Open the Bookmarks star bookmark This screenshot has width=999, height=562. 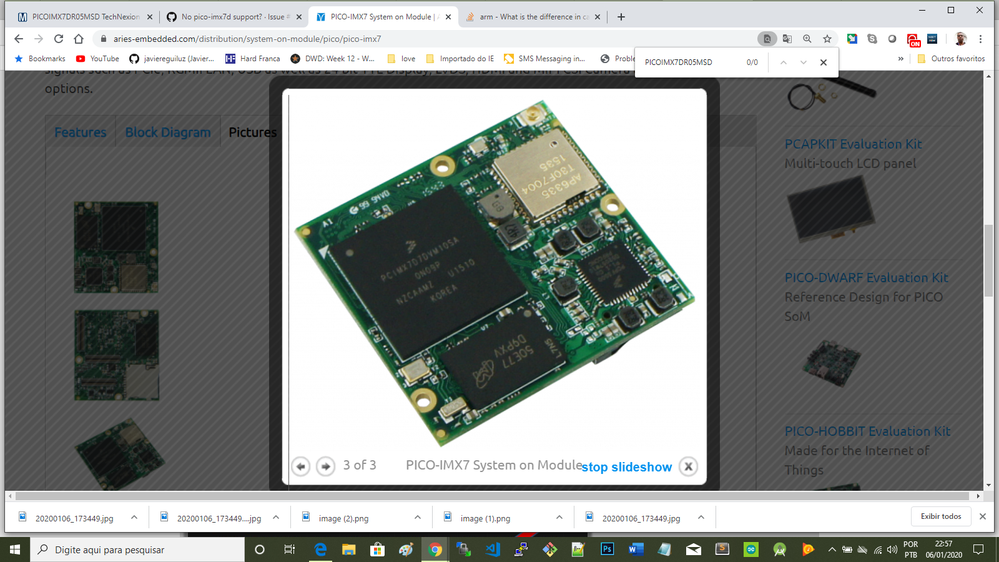point(40,59)
